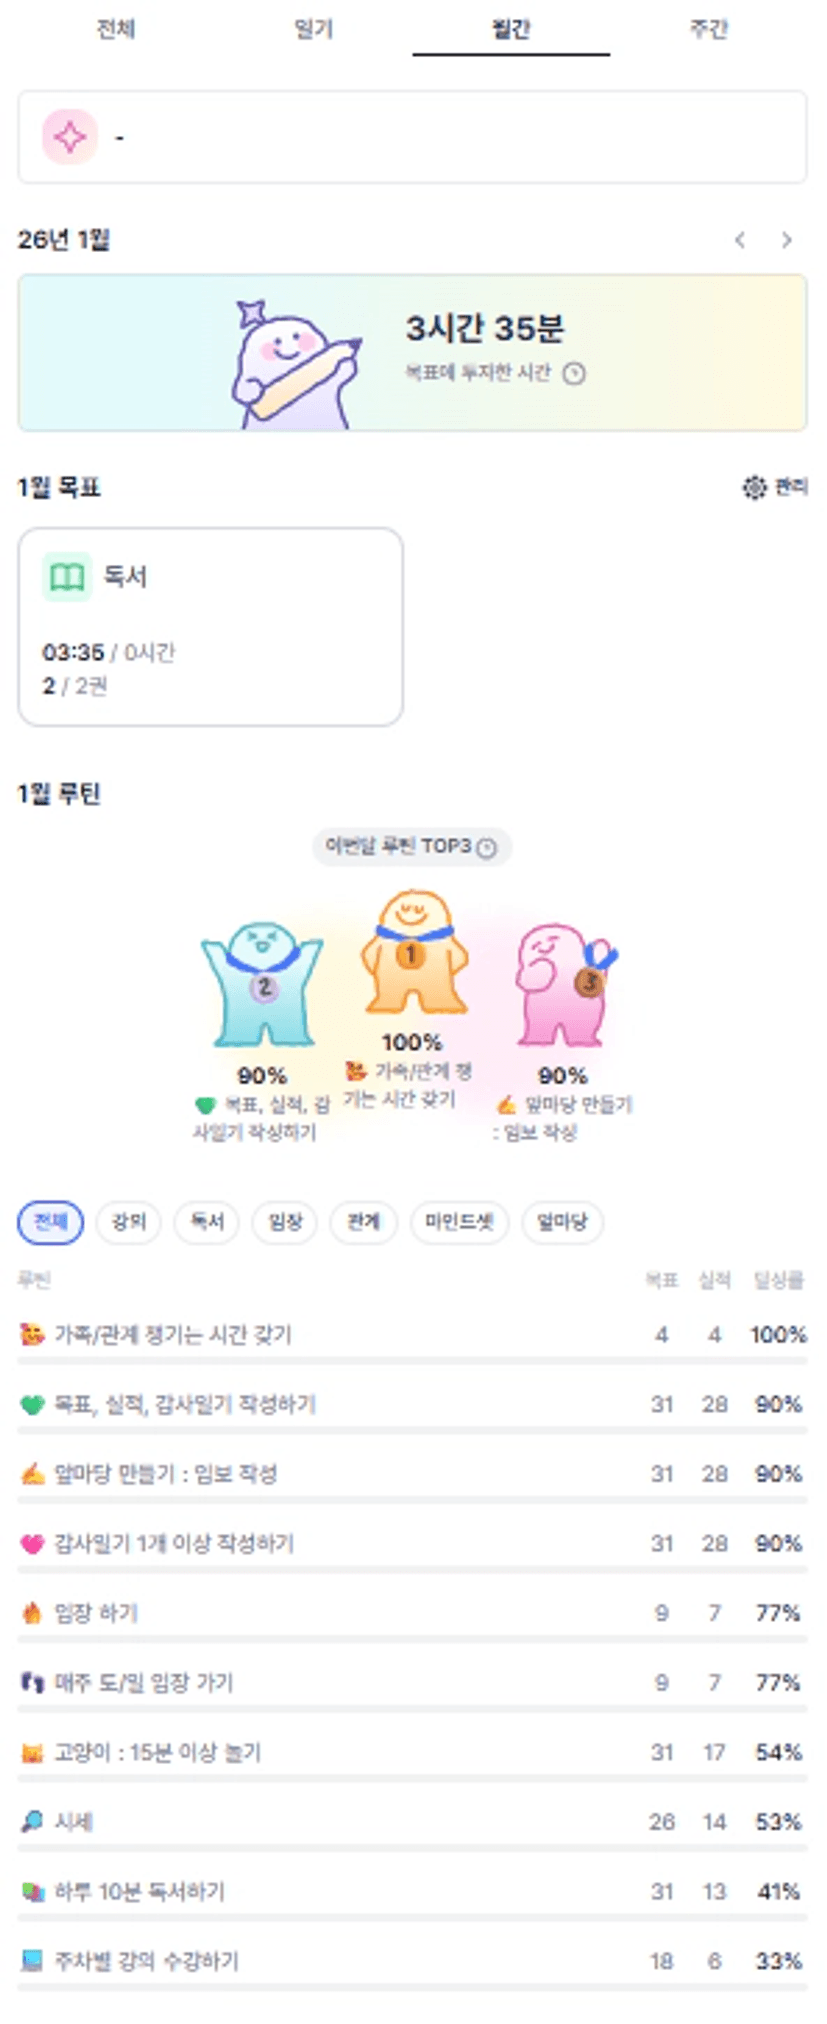Open goal settings via the 관리 gear icon

[x=754, y=487]
